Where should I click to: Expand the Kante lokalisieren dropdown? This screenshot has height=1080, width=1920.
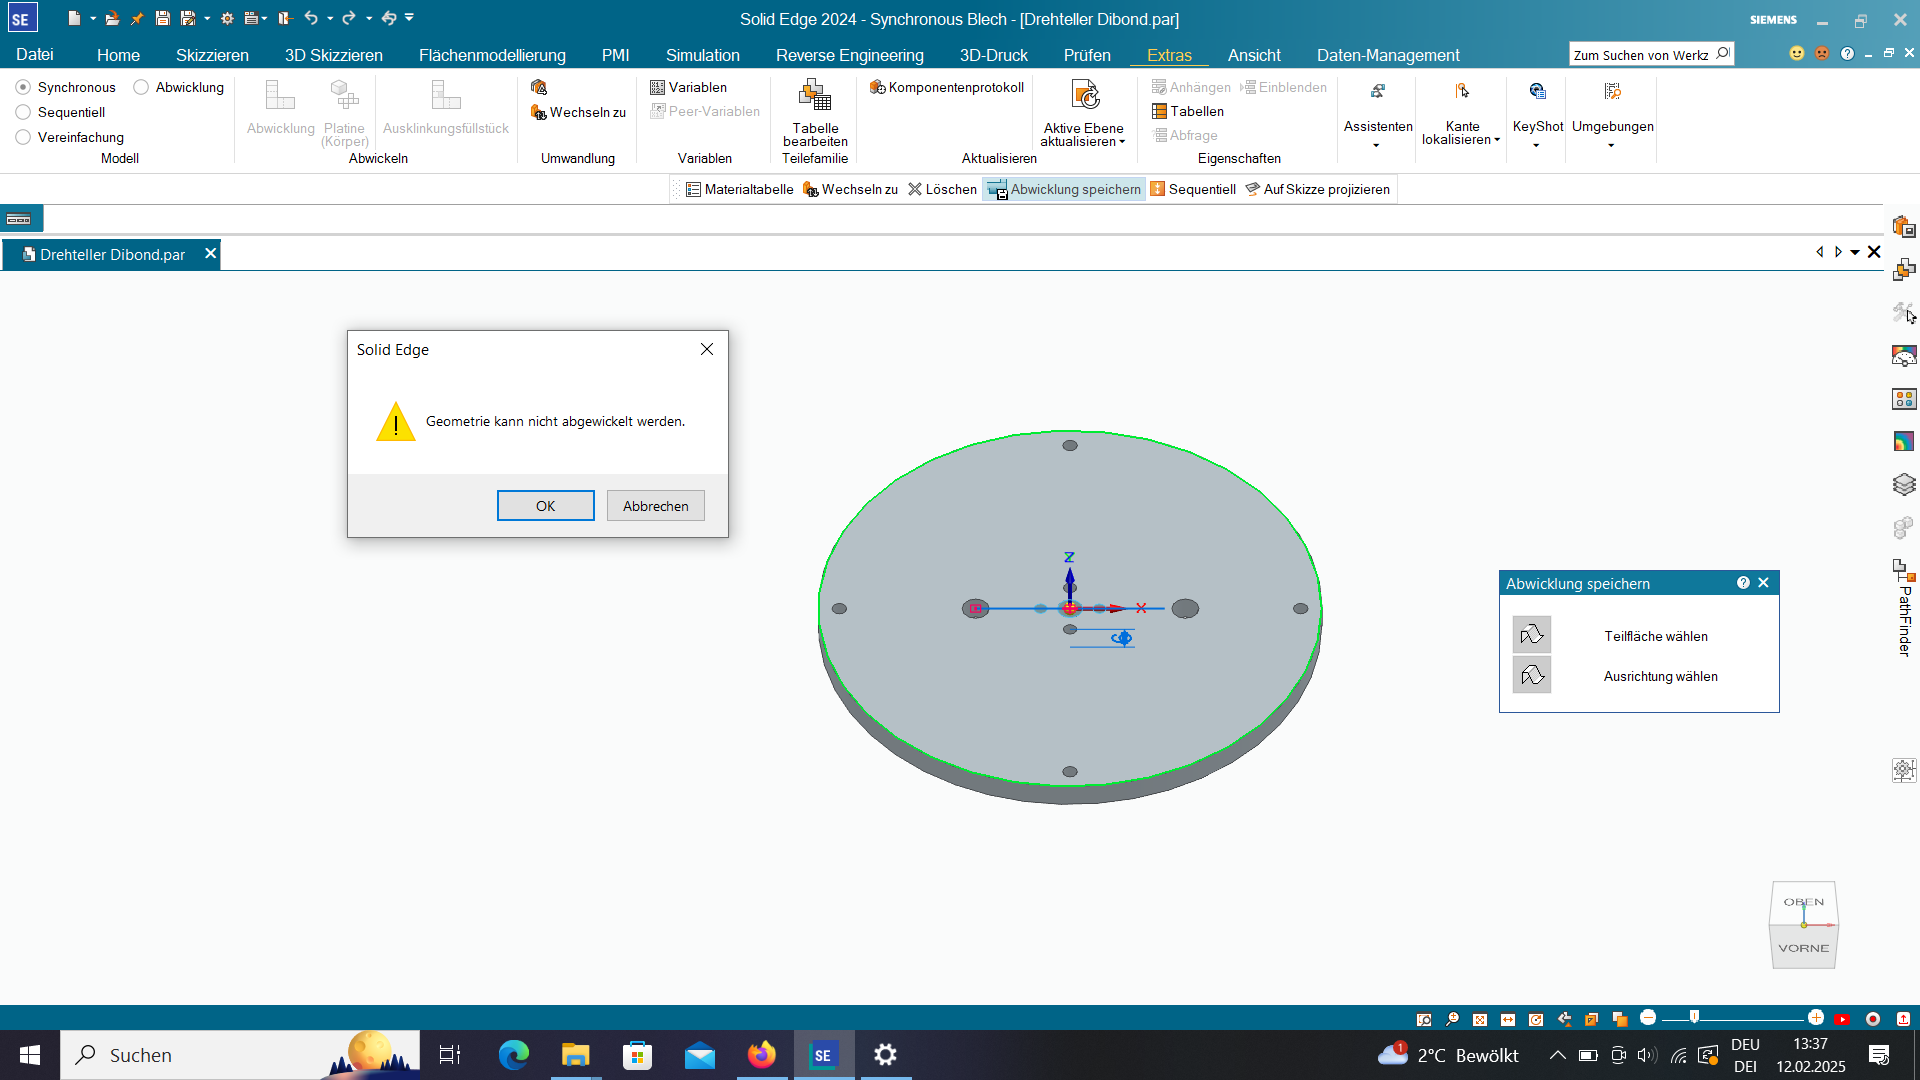[1497, 140]
